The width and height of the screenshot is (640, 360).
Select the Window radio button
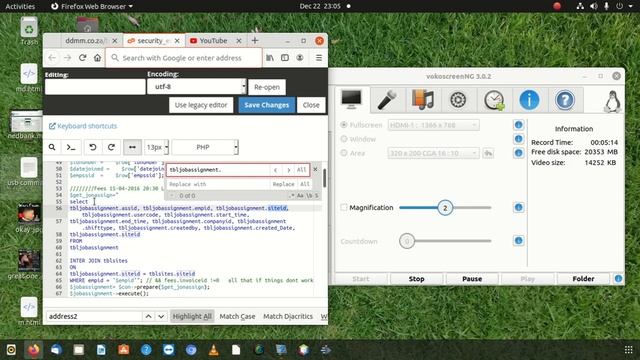[x=344, y=139]
